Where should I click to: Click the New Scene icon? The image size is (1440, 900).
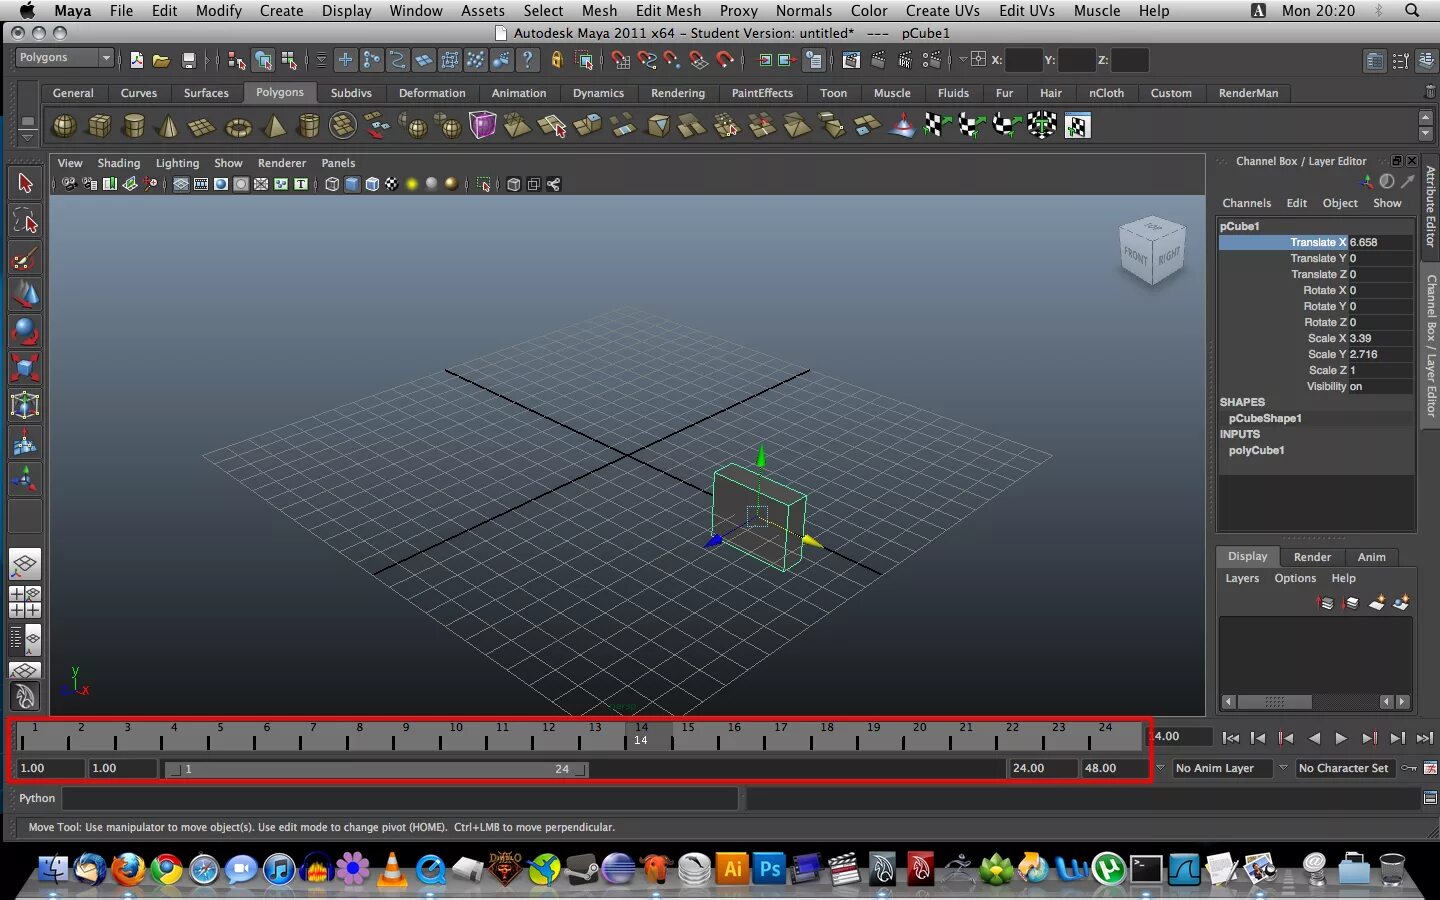coord(137,60)
